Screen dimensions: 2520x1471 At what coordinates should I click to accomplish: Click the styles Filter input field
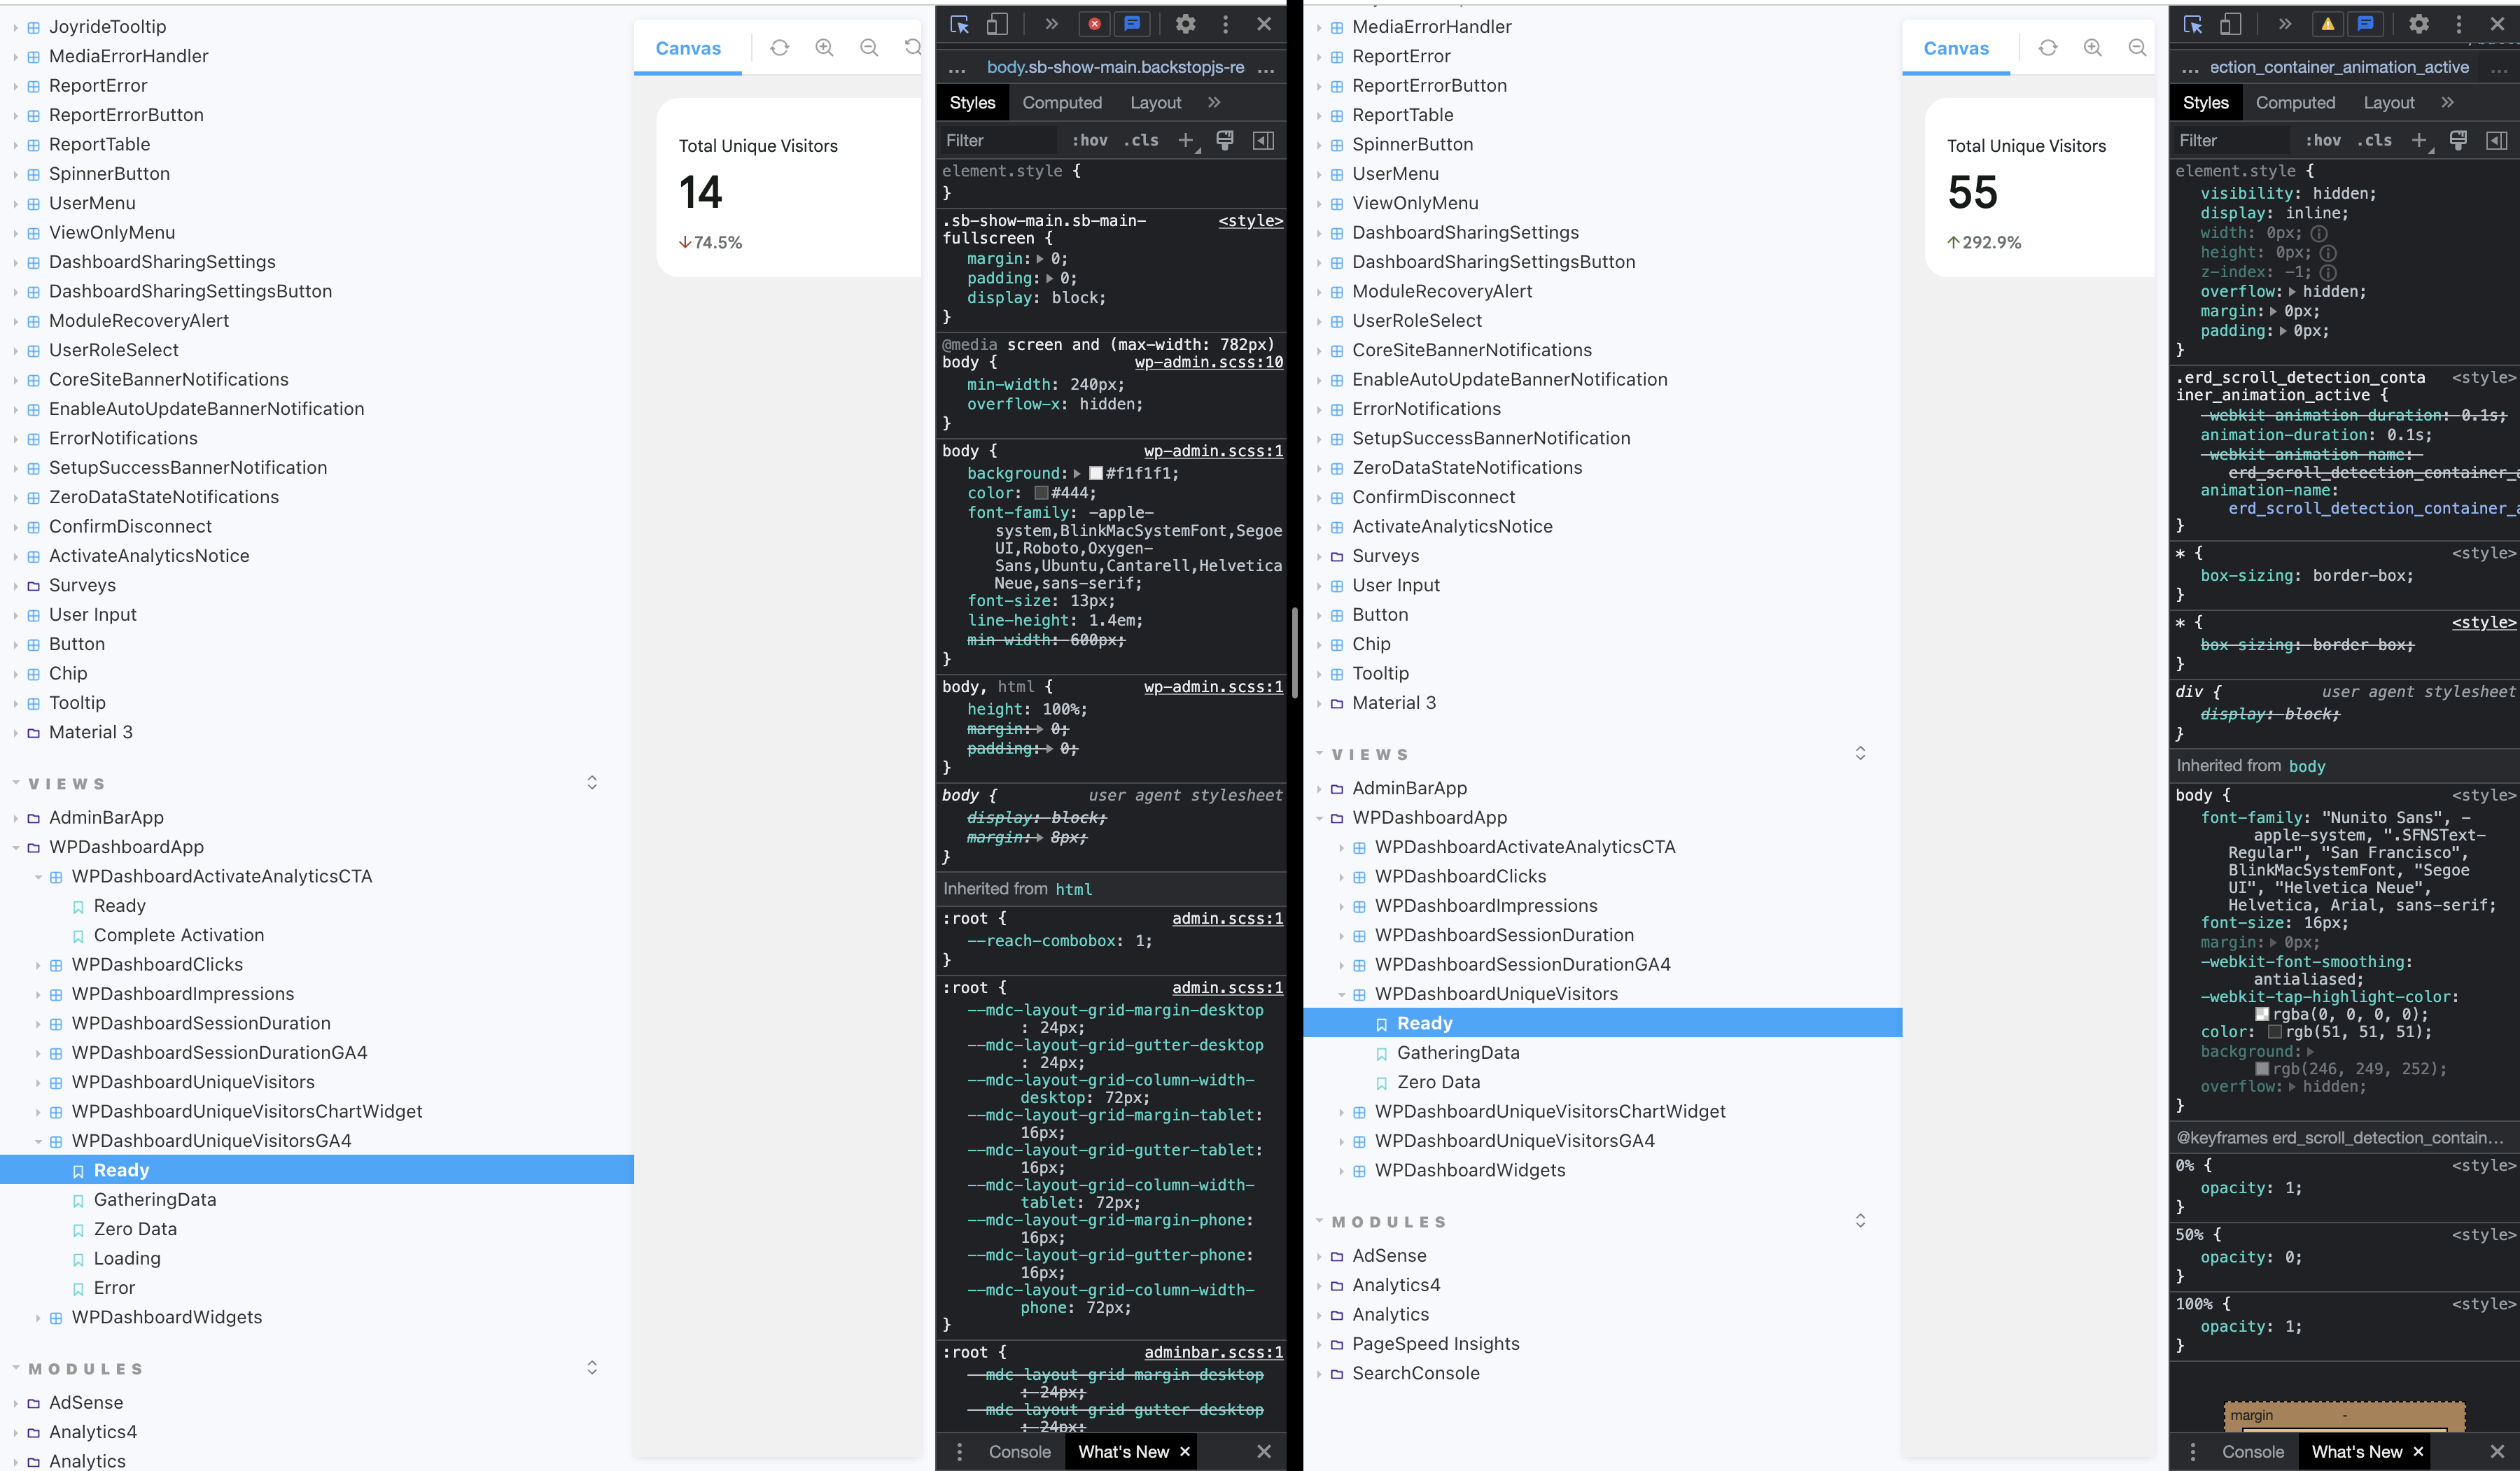coord(995,140)
